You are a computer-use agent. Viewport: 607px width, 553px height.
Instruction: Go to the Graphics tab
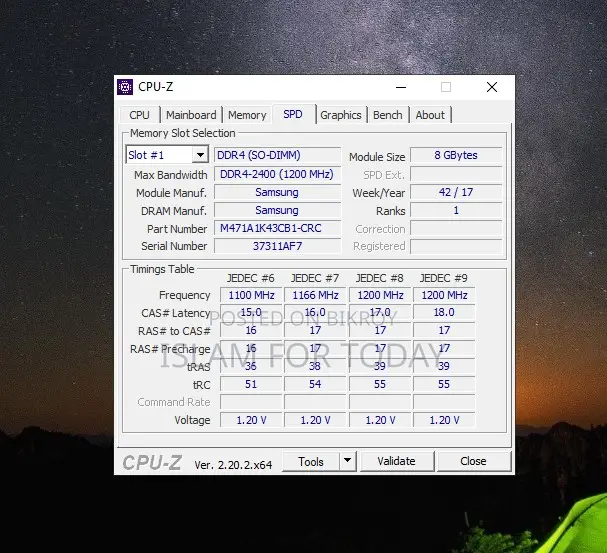(x=341, y=115)
